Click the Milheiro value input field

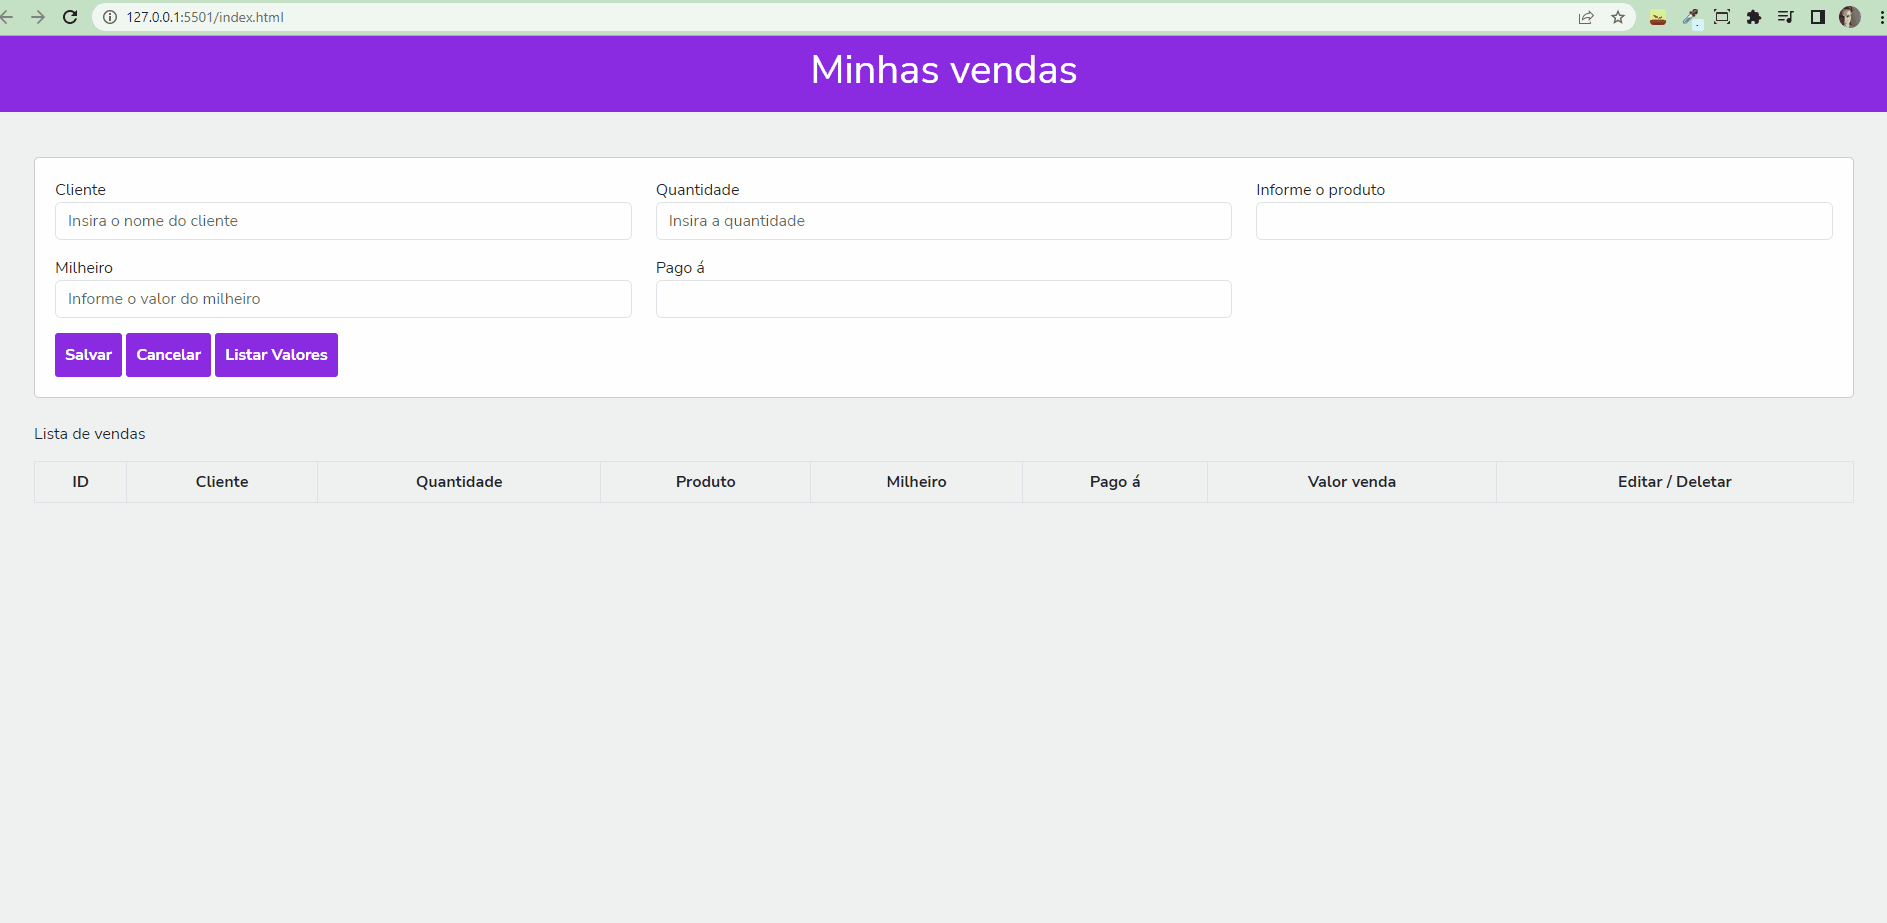pos(343,298)
